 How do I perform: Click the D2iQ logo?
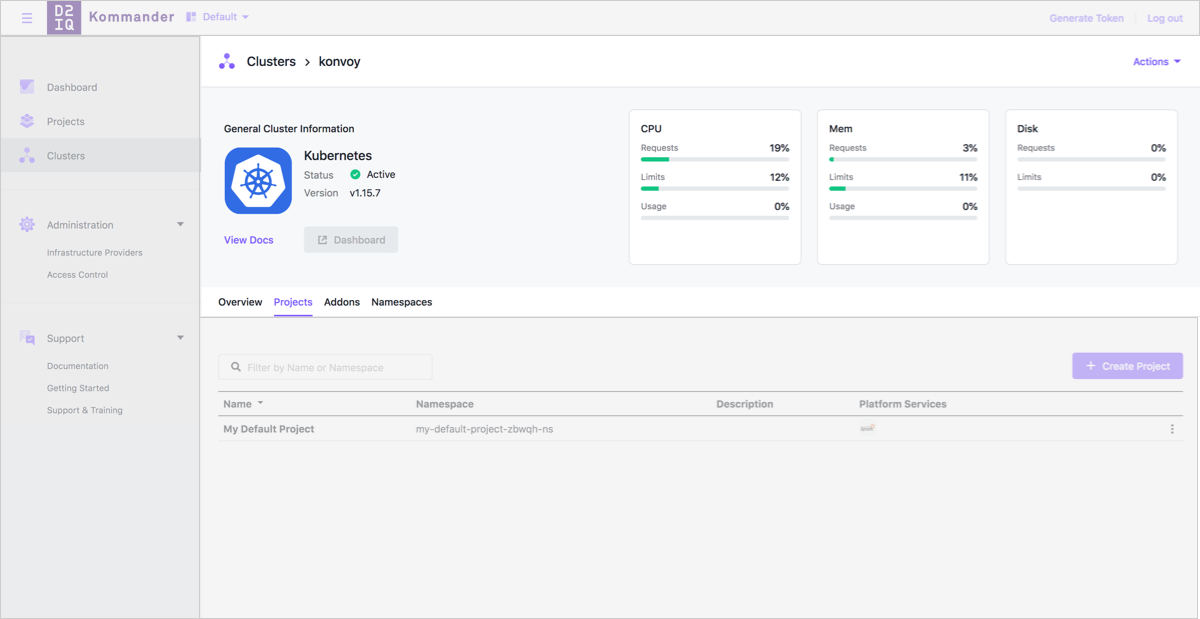[x=64, y=18]
